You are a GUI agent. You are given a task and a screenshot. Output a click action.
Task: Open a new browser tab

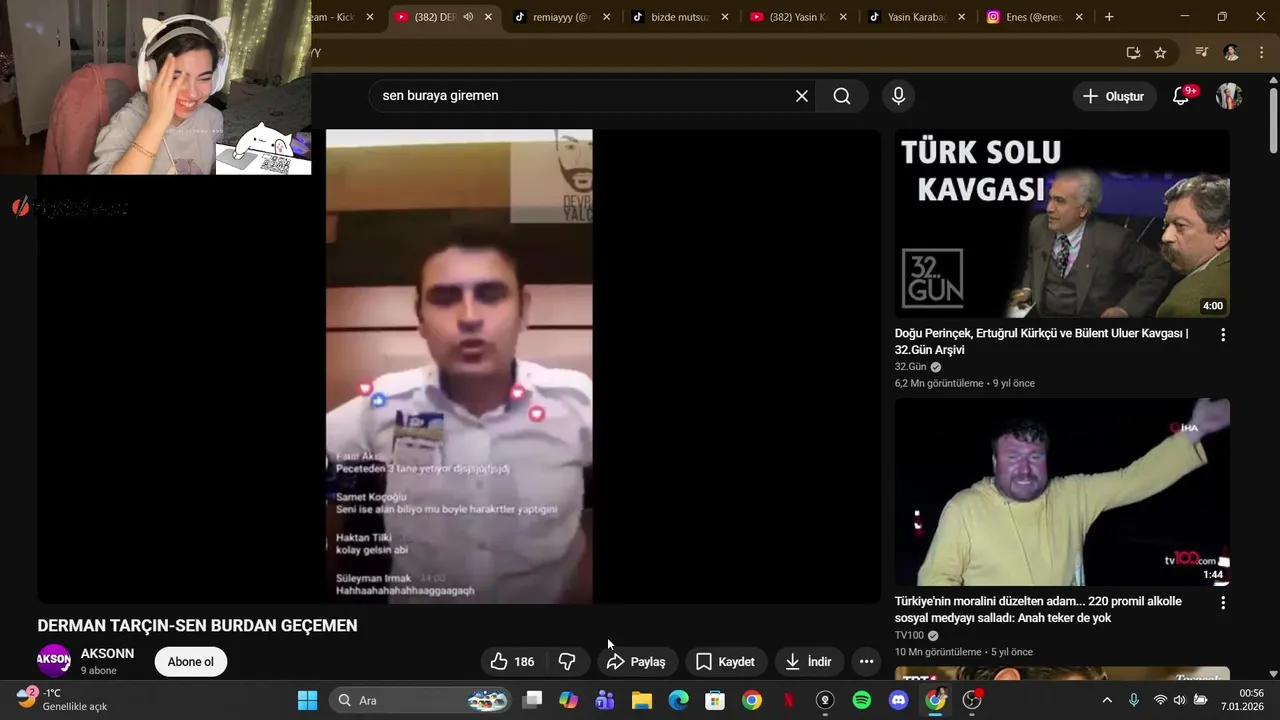point(1109,17)
